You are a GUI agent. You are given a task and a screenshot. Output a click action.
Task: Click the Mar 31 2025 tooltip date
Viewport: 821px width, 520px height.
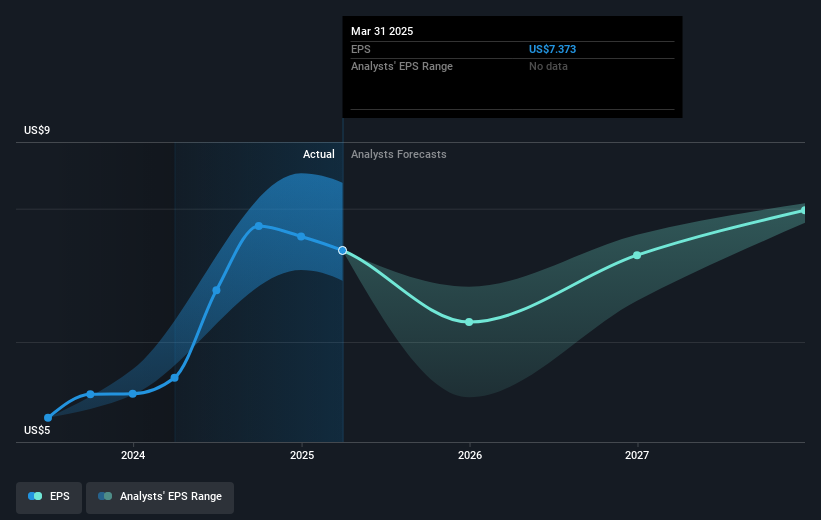click(382, 31)
